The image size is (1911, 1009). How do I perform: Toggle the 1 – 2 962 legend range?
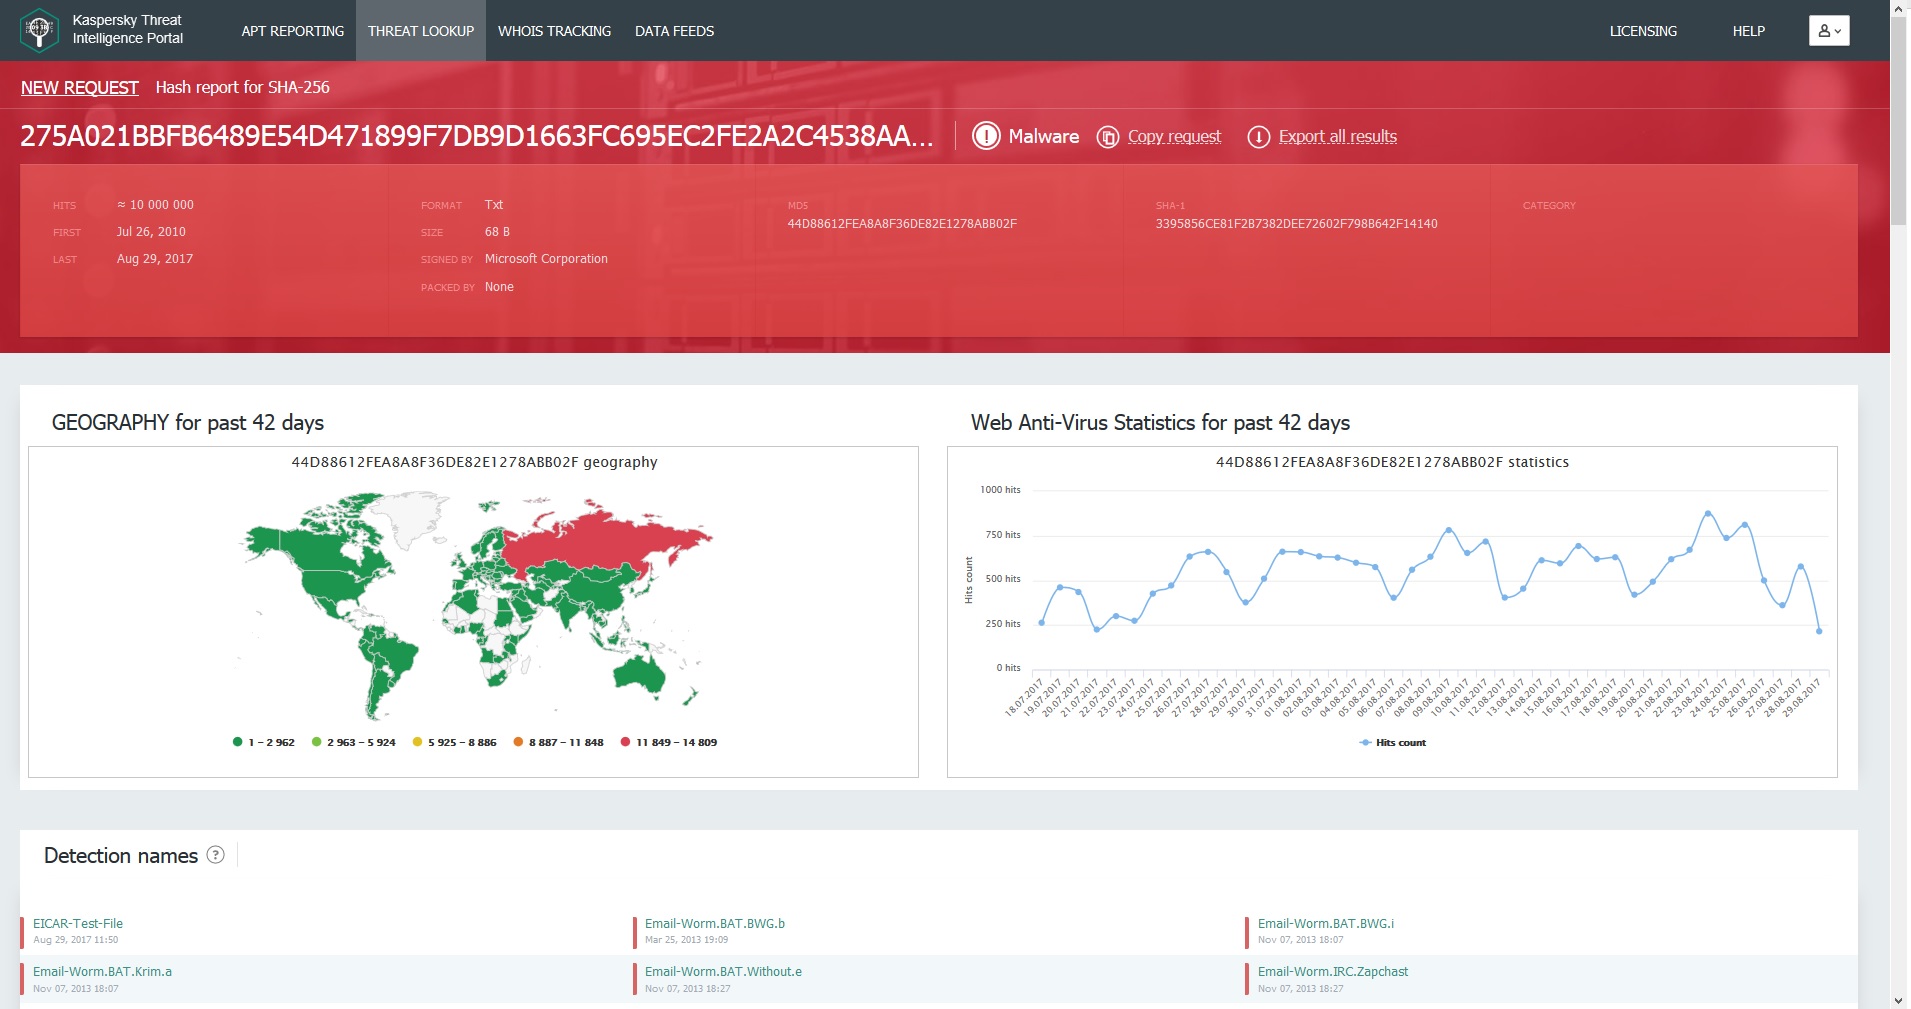[x=264, y=742]
